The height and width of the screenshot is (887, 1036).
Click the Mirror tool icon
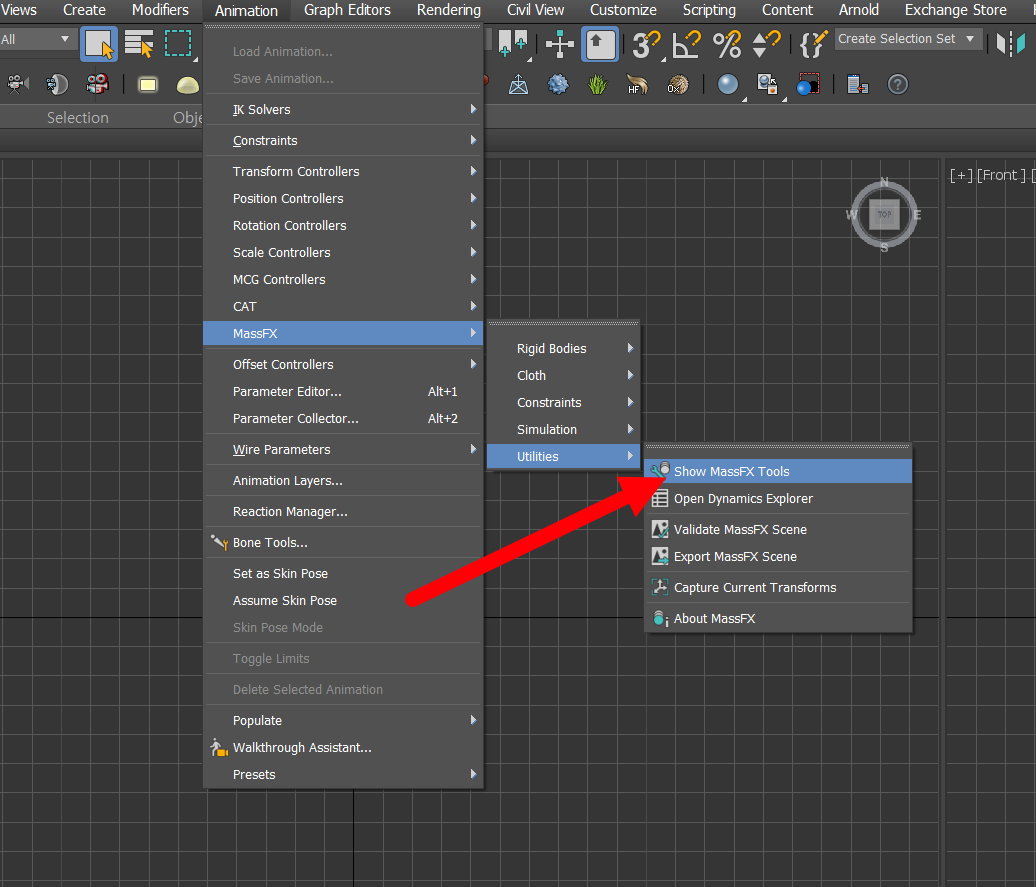[1011, 44]
